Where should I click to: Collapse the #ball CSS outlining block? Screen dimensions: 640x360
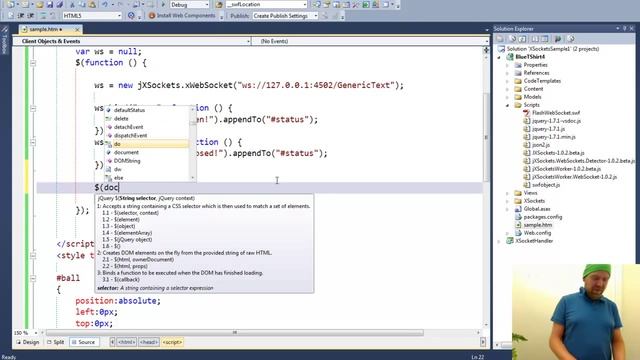[33, 278]
